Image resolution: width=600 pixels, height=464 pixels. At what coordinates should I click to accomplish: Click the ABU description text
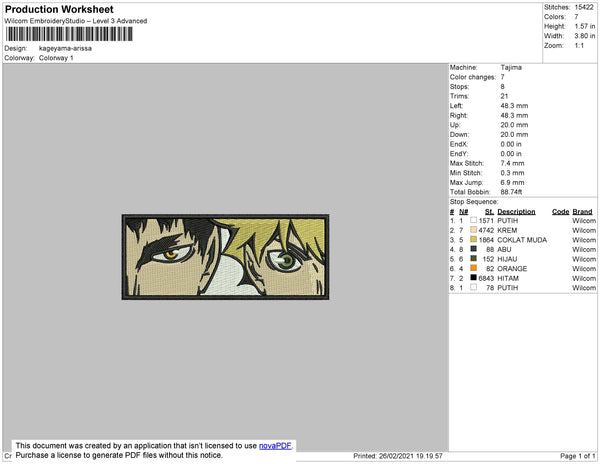[x=504, y=249]
